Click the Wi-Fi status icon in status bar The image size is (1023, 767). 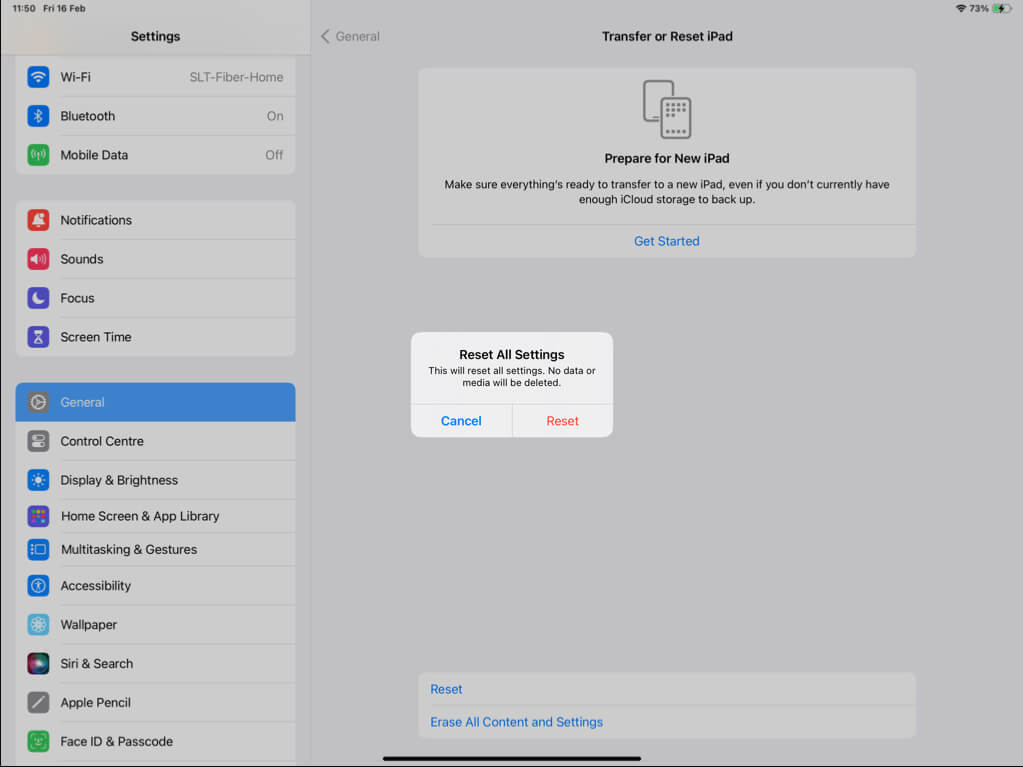[x=960, y=8]
